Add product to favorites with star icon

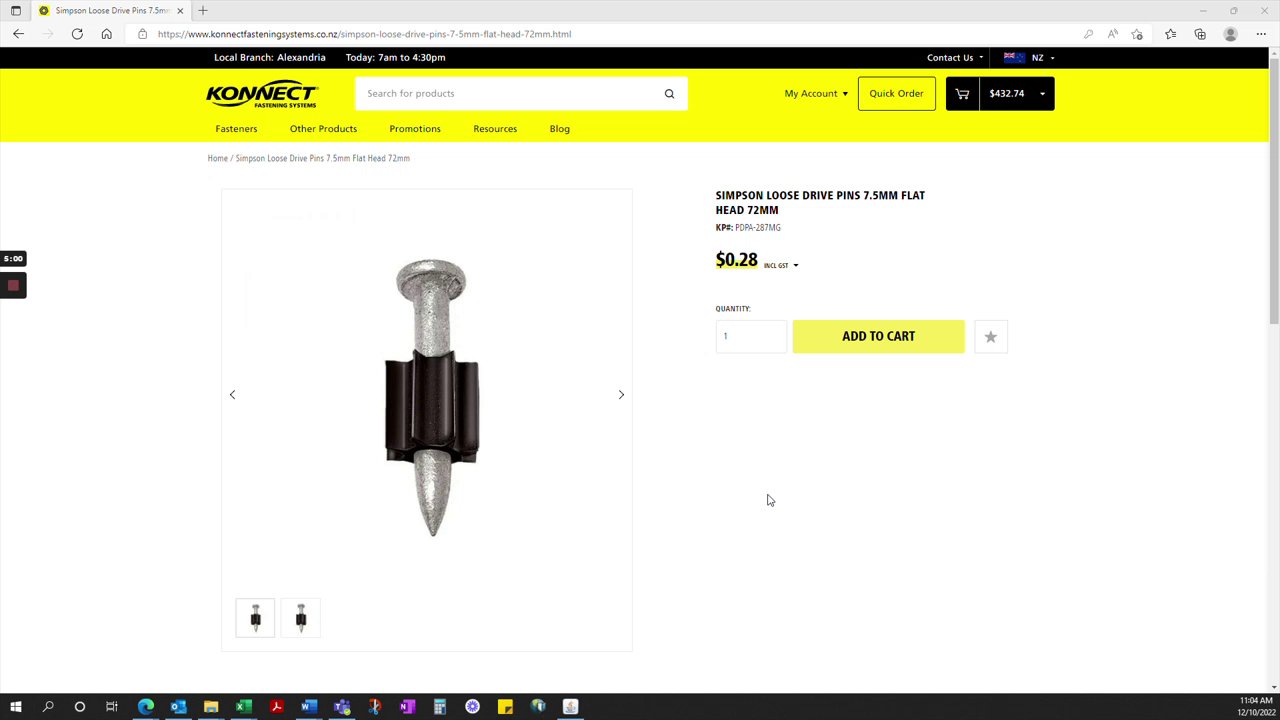click(x=991, y=337)
